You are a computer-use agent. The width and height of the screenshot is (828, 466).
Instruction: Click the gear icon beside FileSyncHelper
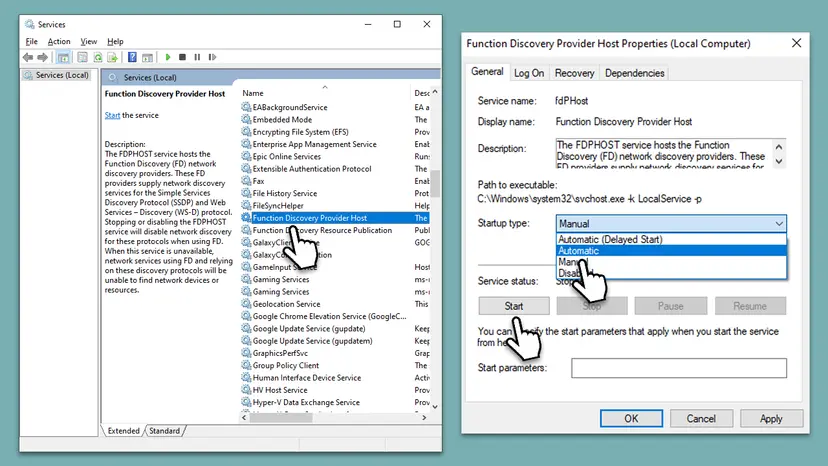[x=246, y=206]
